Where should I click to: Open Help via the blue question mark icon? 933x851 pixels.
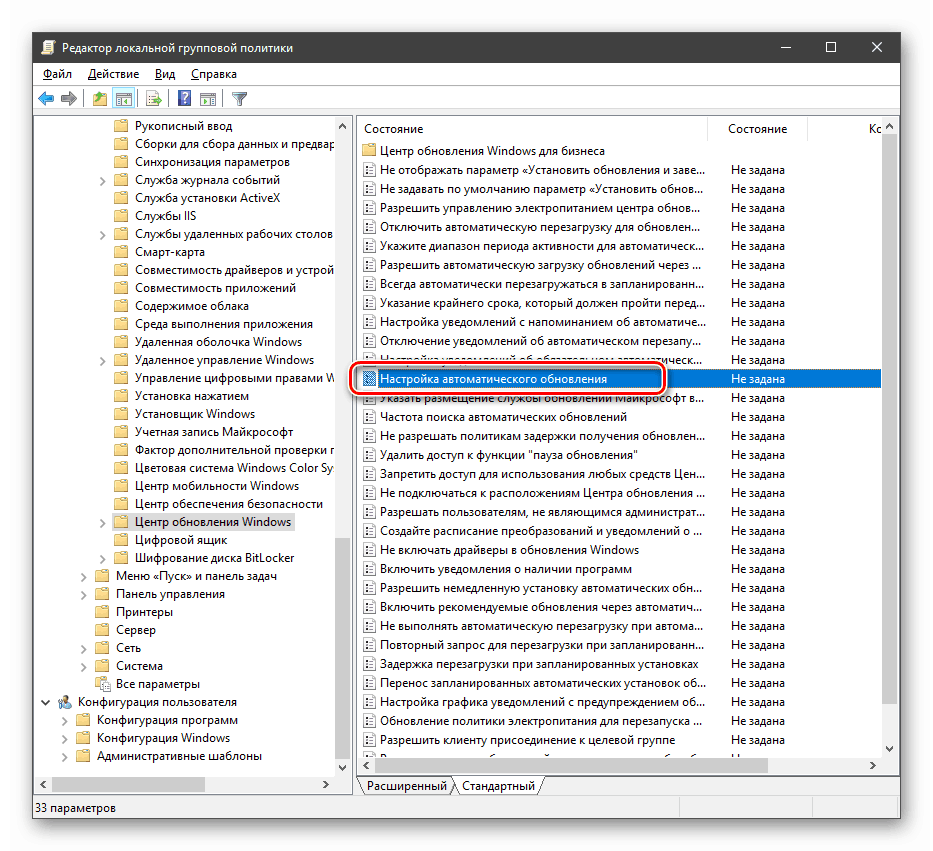(185, 98)
